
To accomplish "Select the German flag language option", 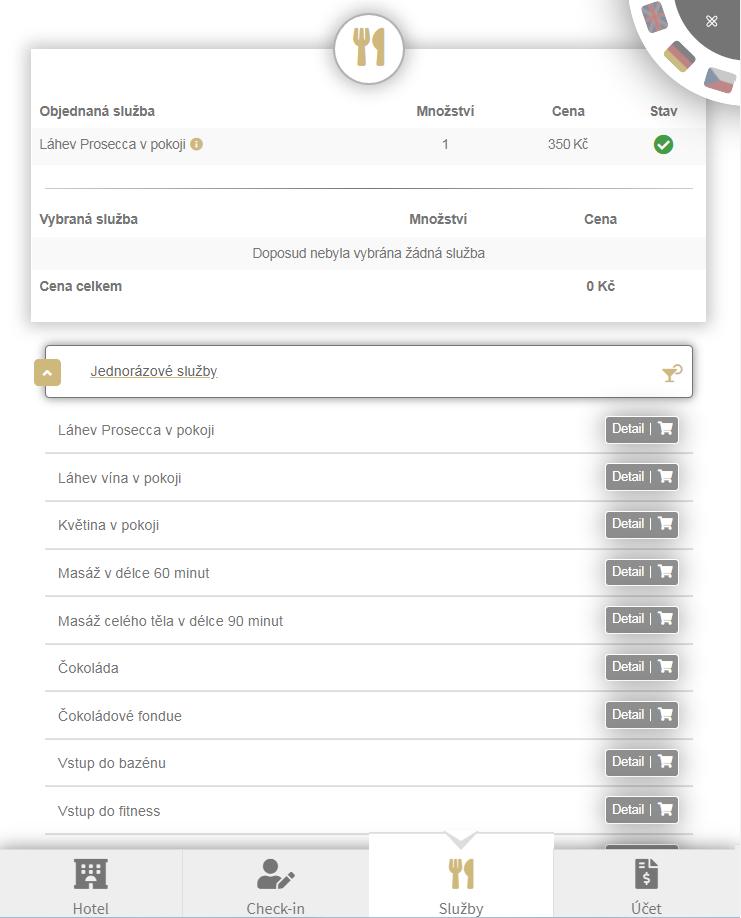I will pyautogui.click(x=680, y=56).
